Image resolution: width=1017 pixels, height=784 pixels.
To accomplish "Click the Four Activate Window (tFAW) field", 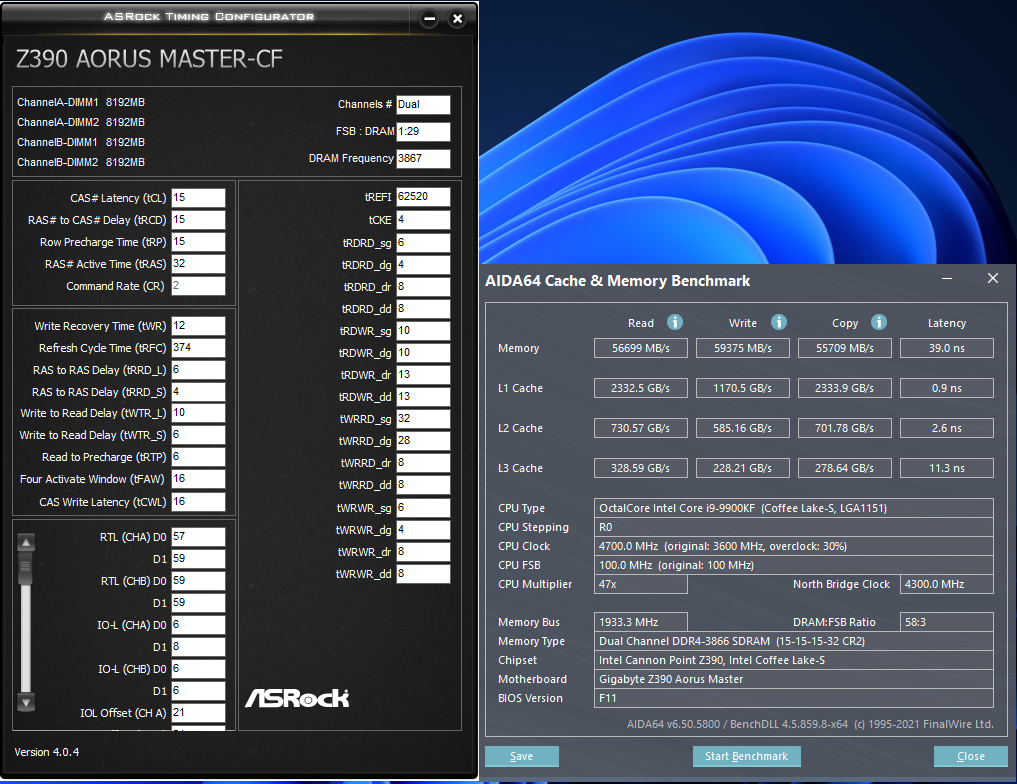I will pos(198,479).
